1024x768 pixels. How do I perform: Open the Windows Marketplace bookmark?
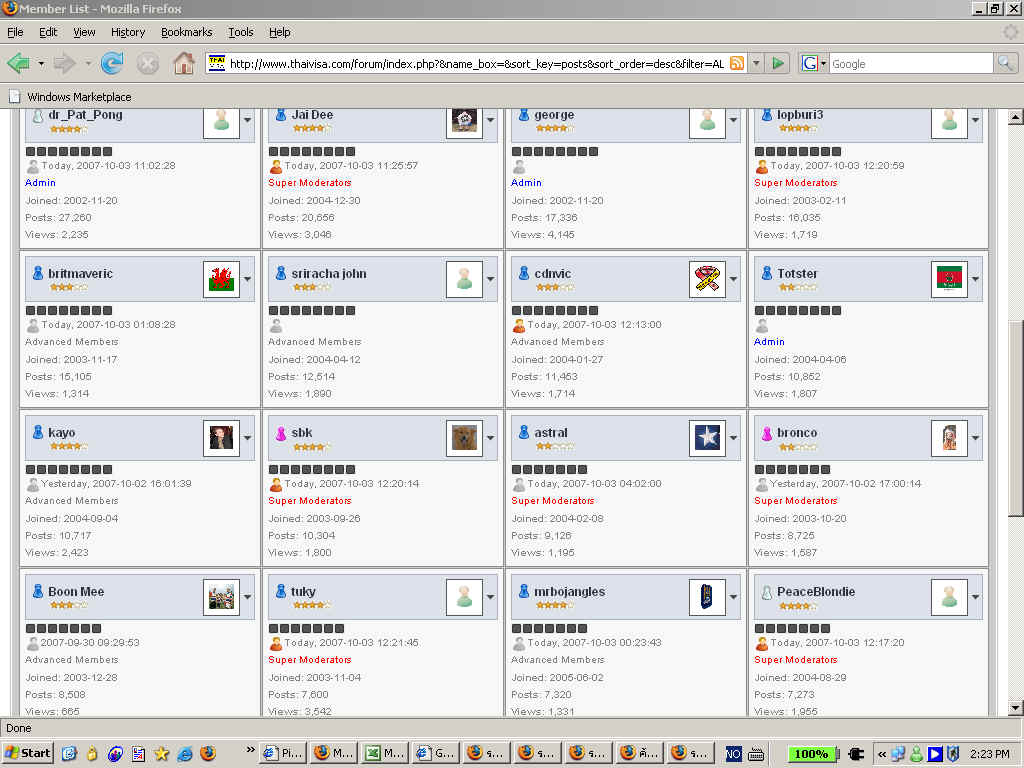[79, 97]
